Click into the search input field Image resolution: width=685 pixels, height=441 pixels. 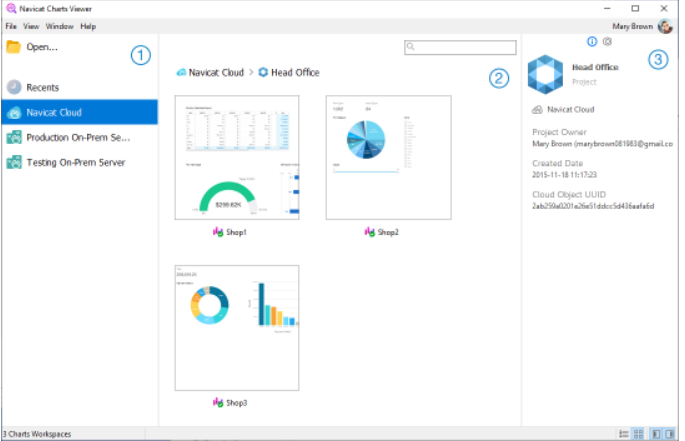tap(460, 47)
